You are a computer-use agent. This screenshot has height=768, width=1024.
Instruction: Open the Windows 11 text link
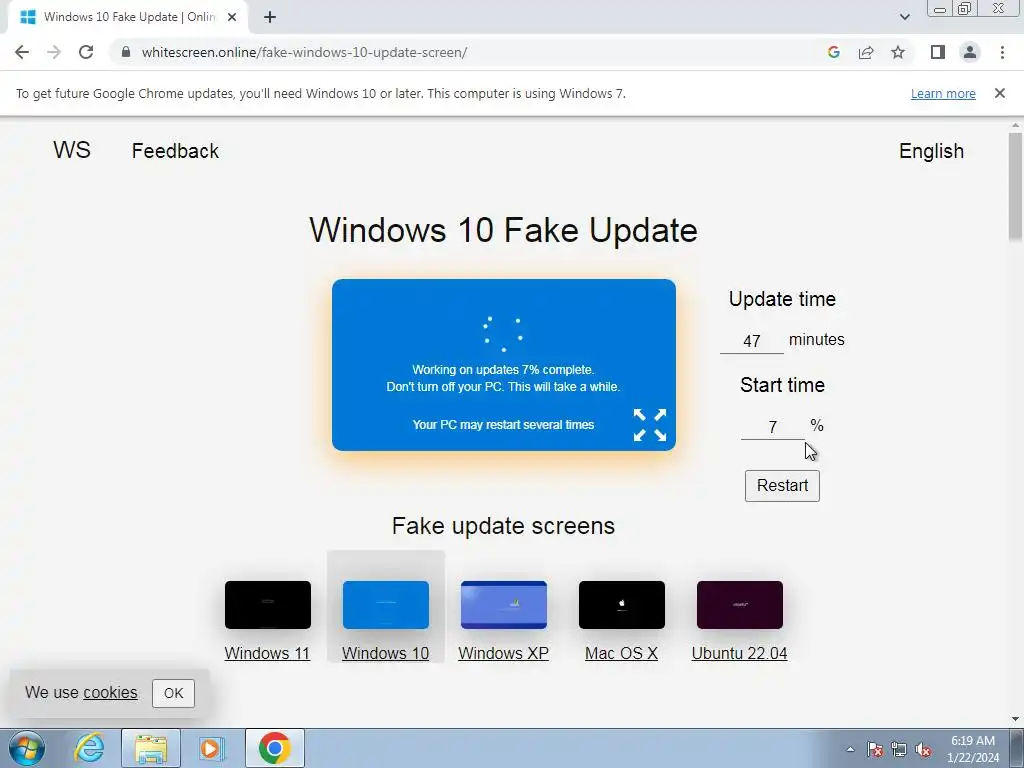(x=267, y=653)
